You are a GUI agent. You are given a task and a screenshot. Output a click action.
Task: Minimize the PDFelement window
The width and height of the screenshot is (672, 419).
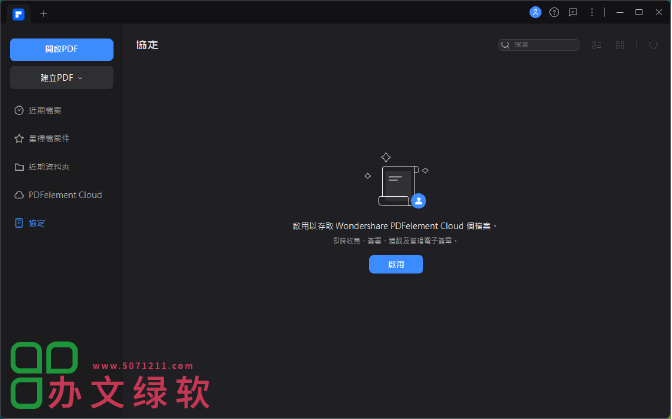click(620, 12)
